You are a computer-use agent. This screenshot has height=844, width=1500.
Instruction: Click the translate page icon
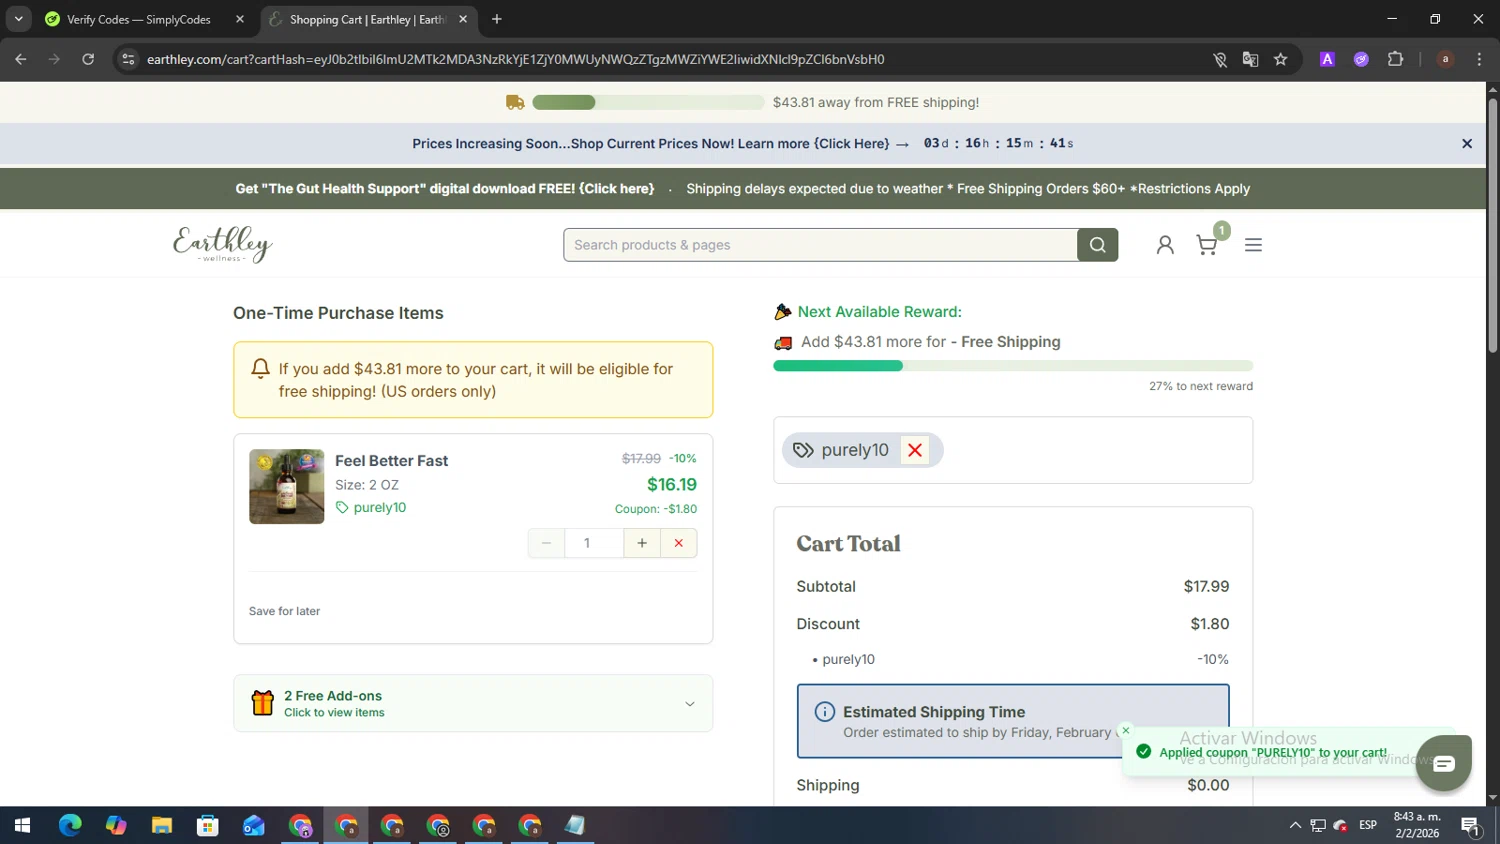1250,59
